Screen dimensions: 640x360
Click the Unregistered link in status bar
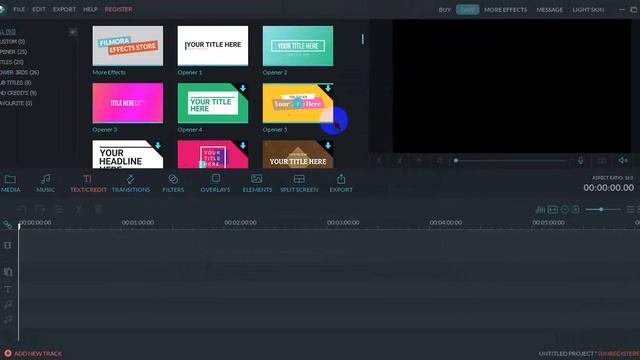coord(619,353)
